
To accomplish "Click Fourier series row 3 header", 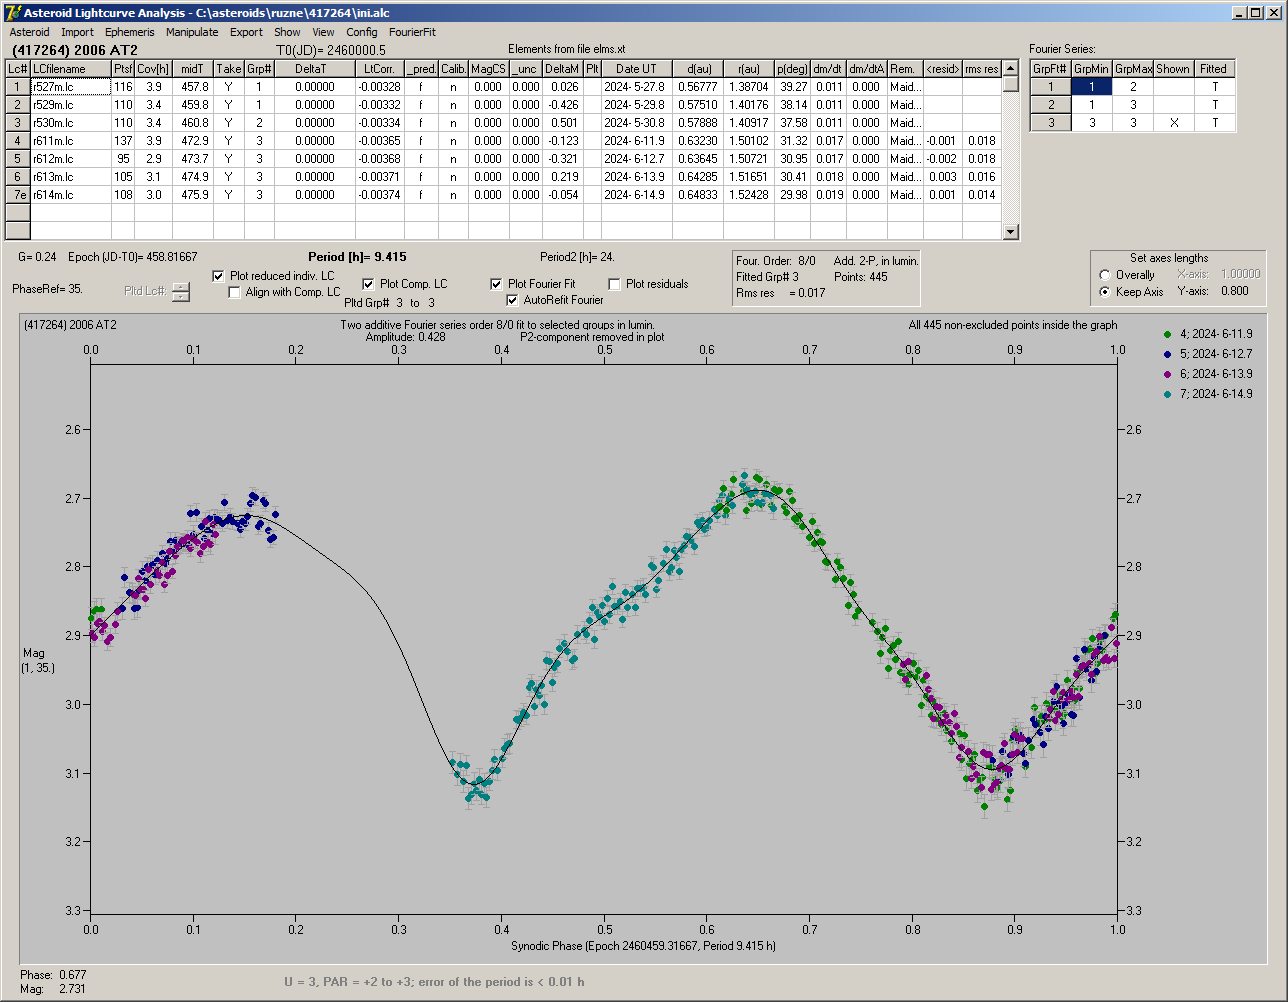I will tap(1051, 123).
